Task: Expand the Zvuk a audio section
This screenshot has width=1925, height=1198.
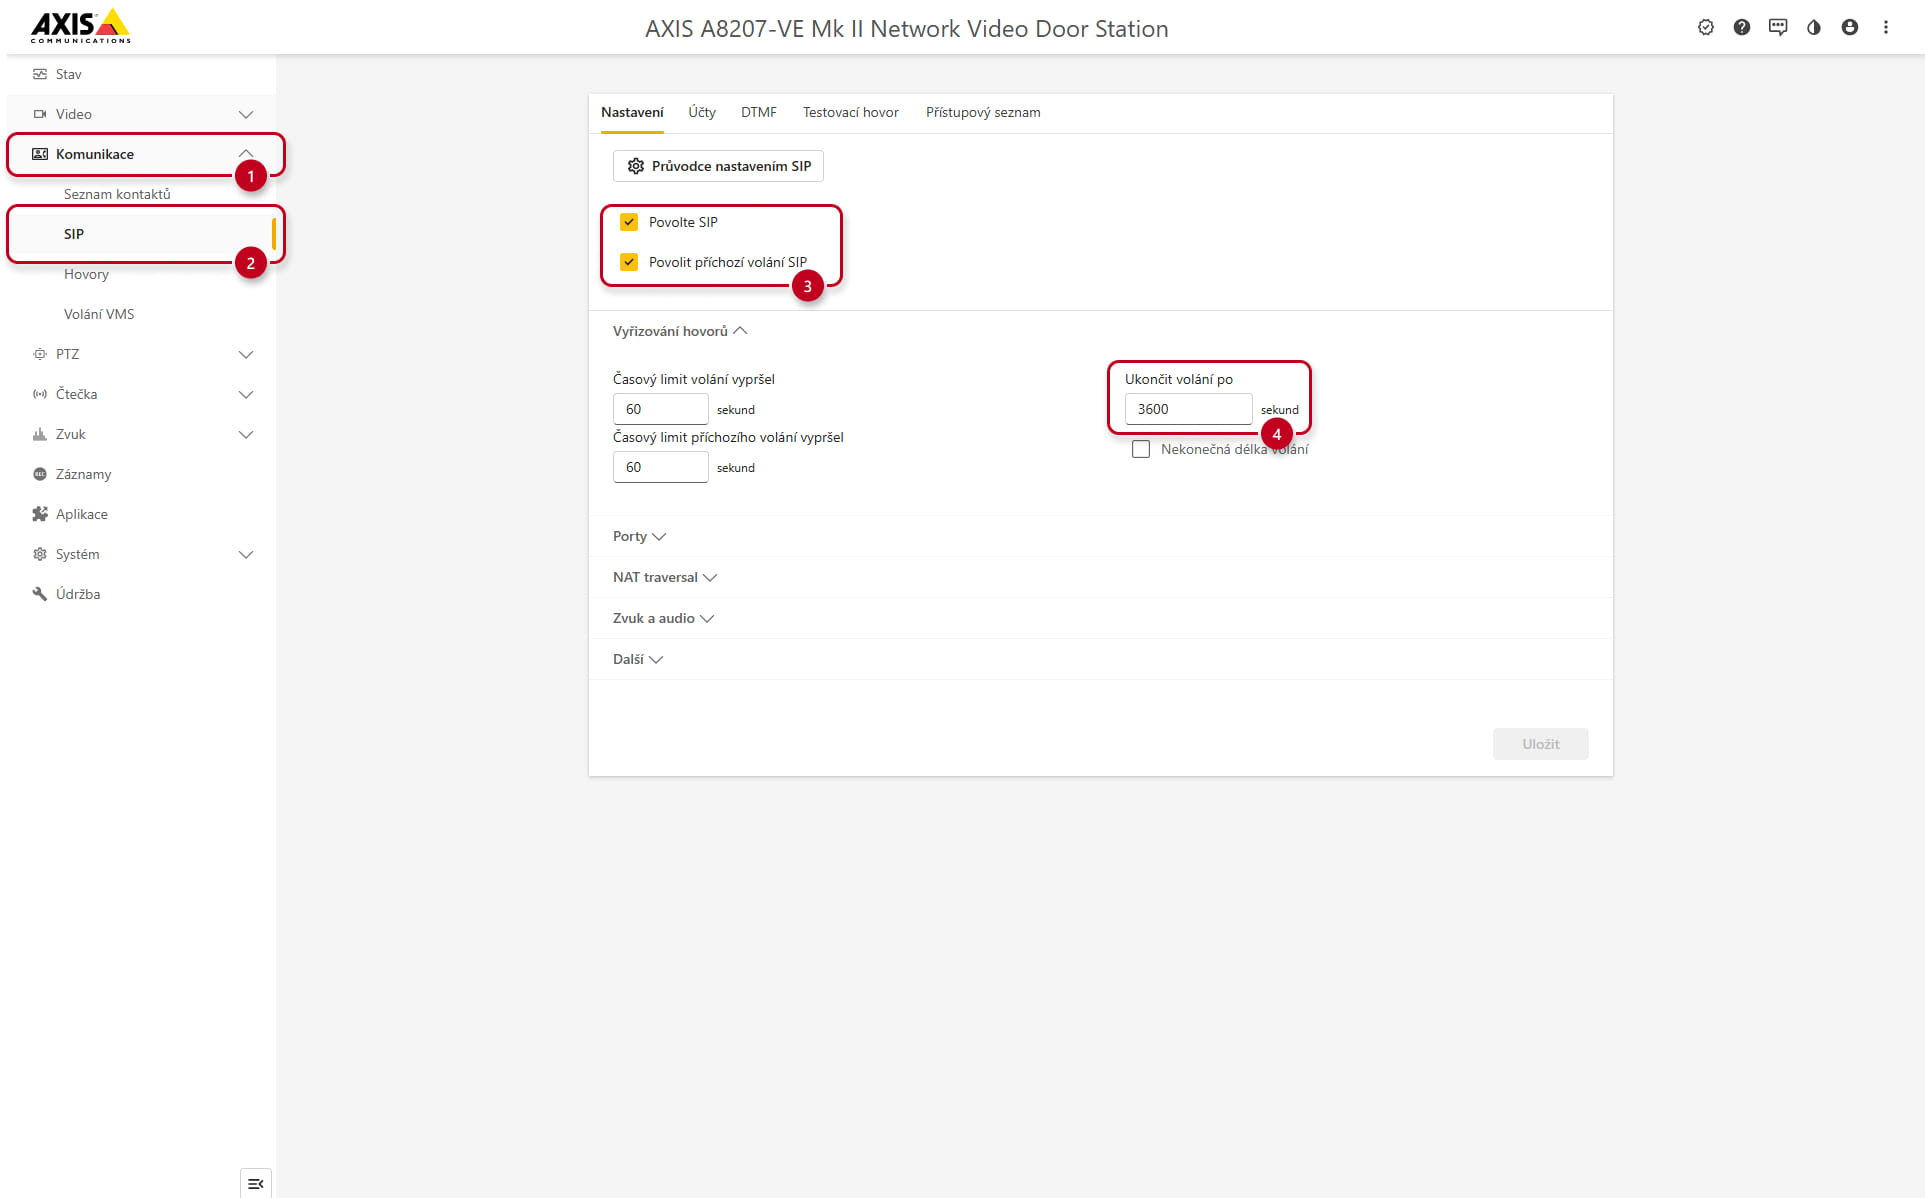Action: click(x=663, y=618)
